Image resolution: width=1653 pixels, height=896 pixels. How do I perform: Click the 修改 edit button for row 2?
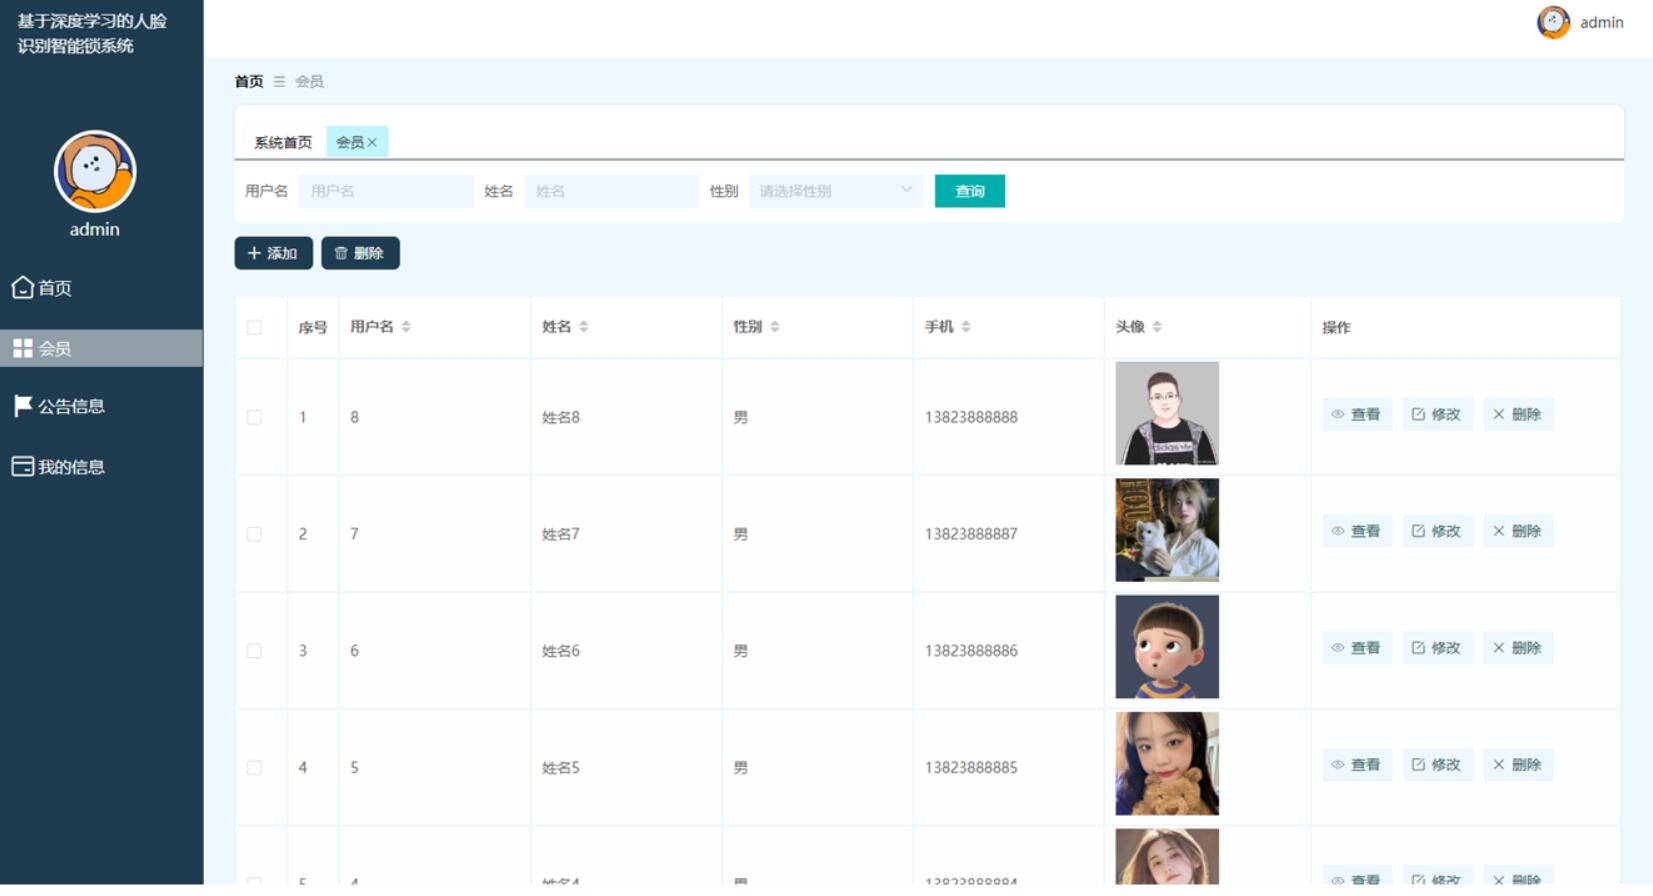point(1436,531)
